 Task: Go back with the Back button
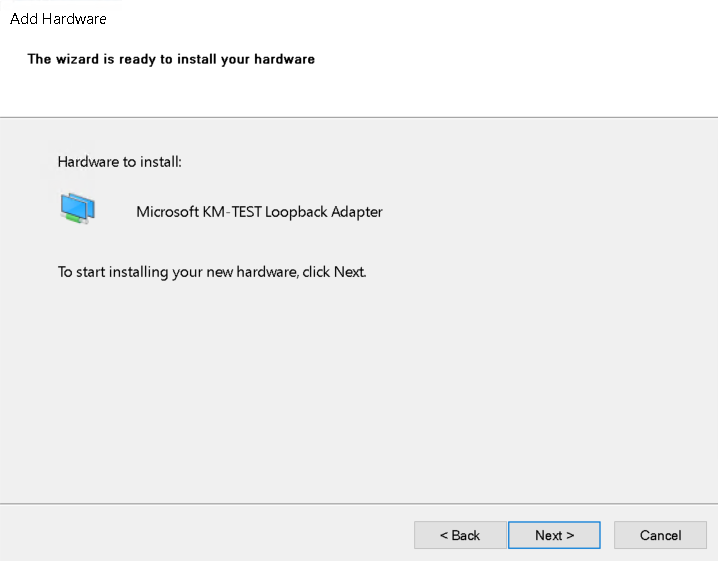[460, 535]
